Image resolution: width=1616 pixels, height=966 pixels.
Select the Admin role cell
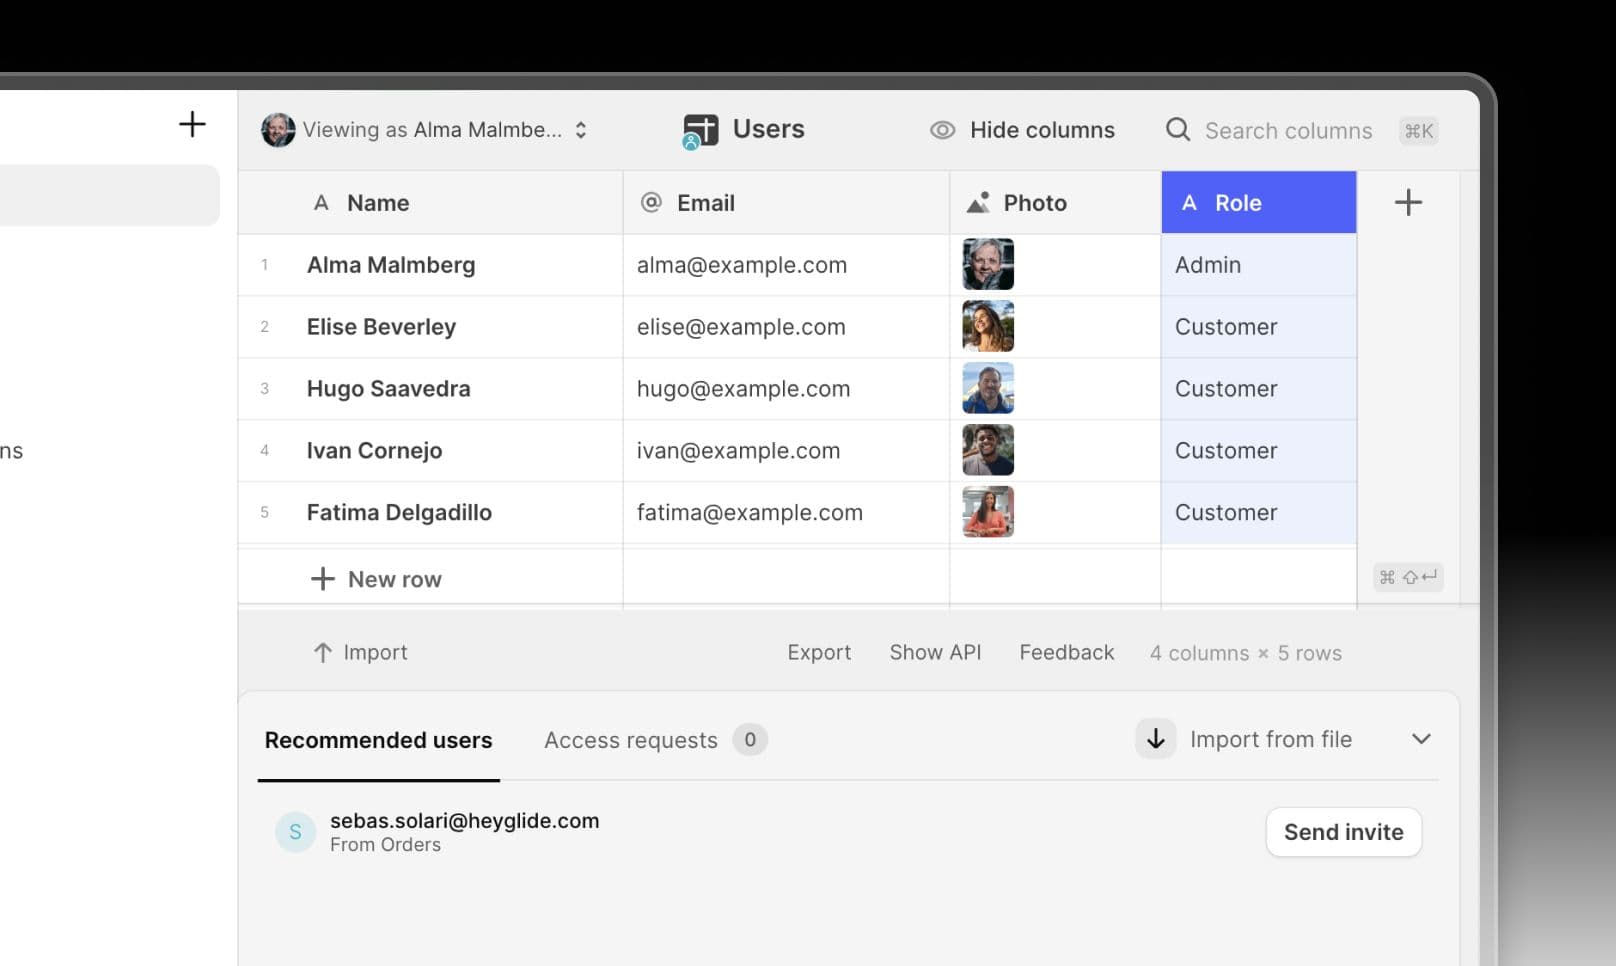click(x=1259, y=265)
